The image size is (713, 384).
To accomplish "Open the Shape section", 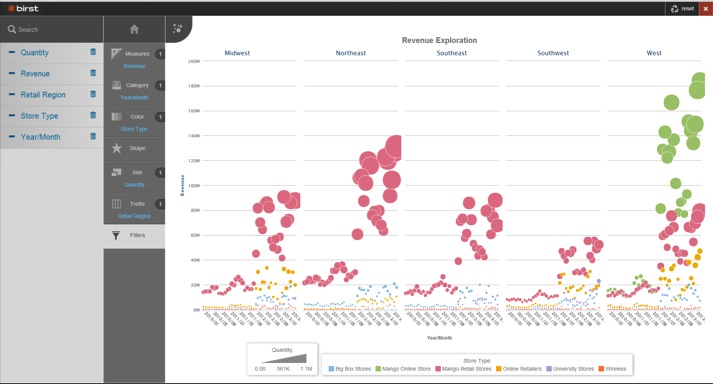I will 135,149.
